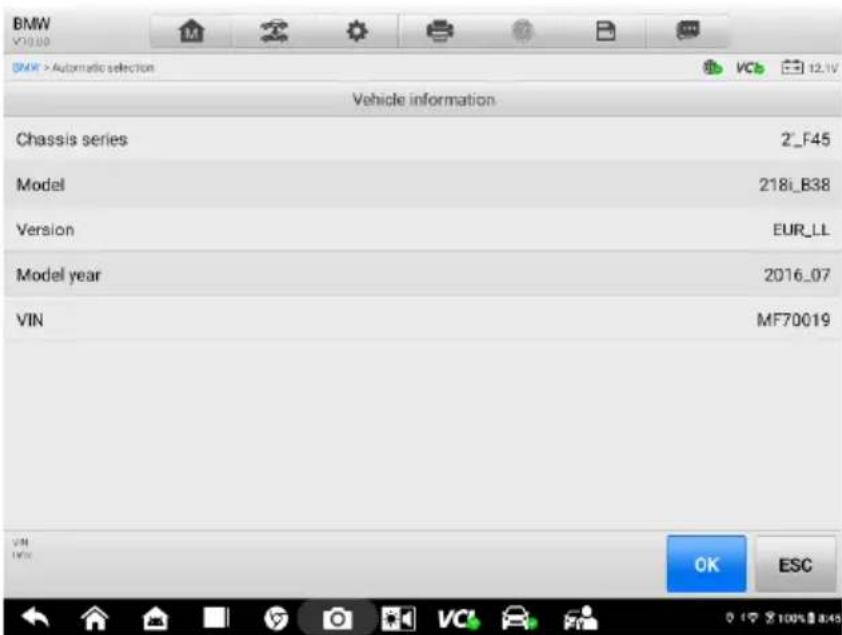The width and height of the screenshot is (842, 635).
Task: Go back with the Android back arrow
Action: pyautogui.click(x=35, y=618)
